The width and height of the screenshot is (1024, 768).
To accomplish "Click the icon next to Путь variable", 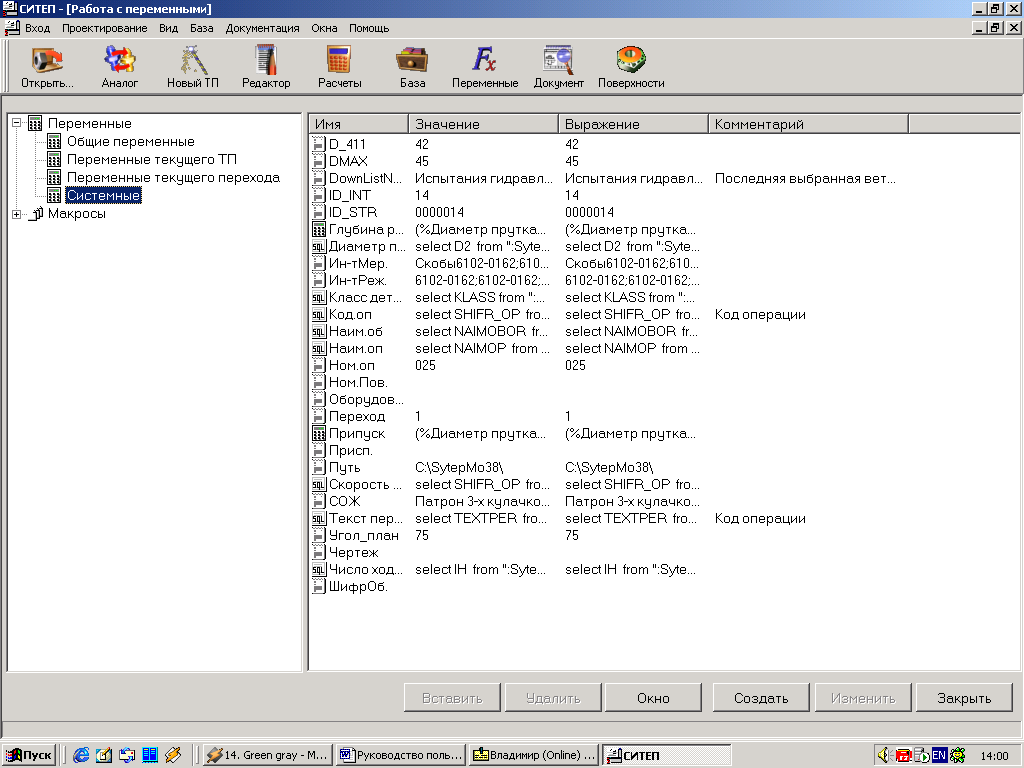I will tap(319, 467).
